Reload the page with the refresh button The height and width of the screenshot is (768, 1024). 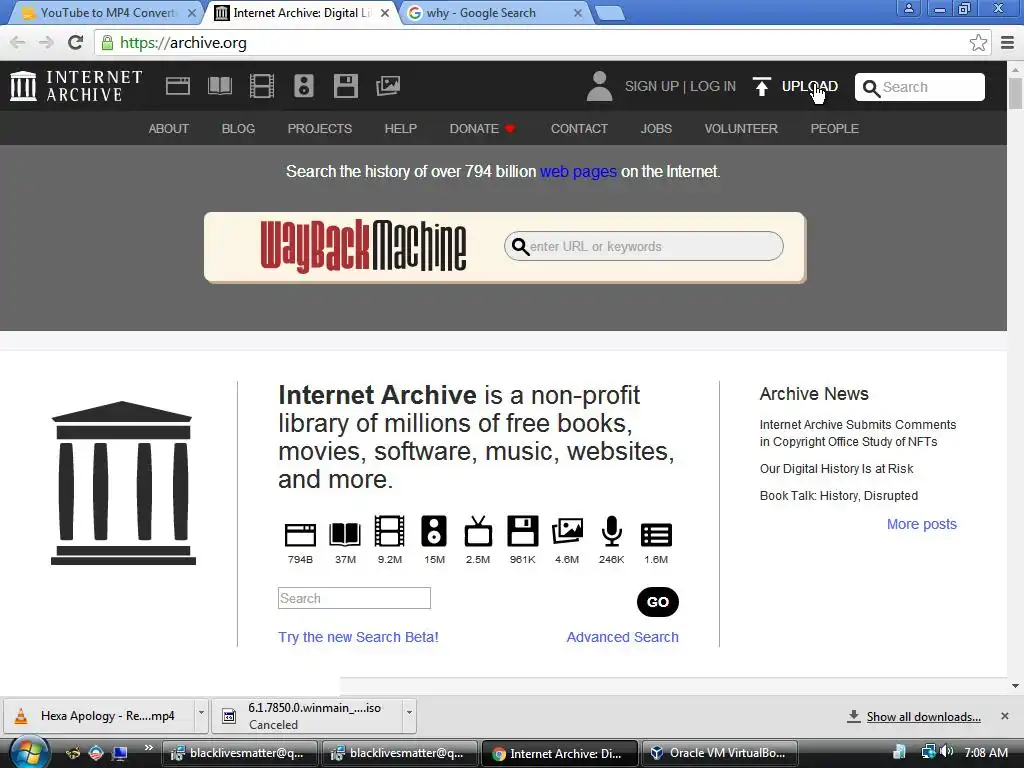76,42
